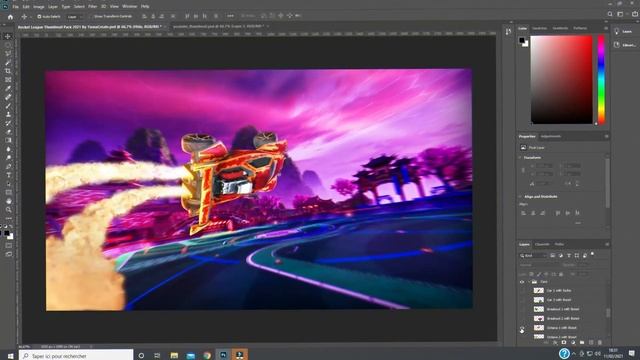Open Auto-Select Layer dropdown
Image resolution: width=640 pixels, height=360 pixels.
coord(75,17)
